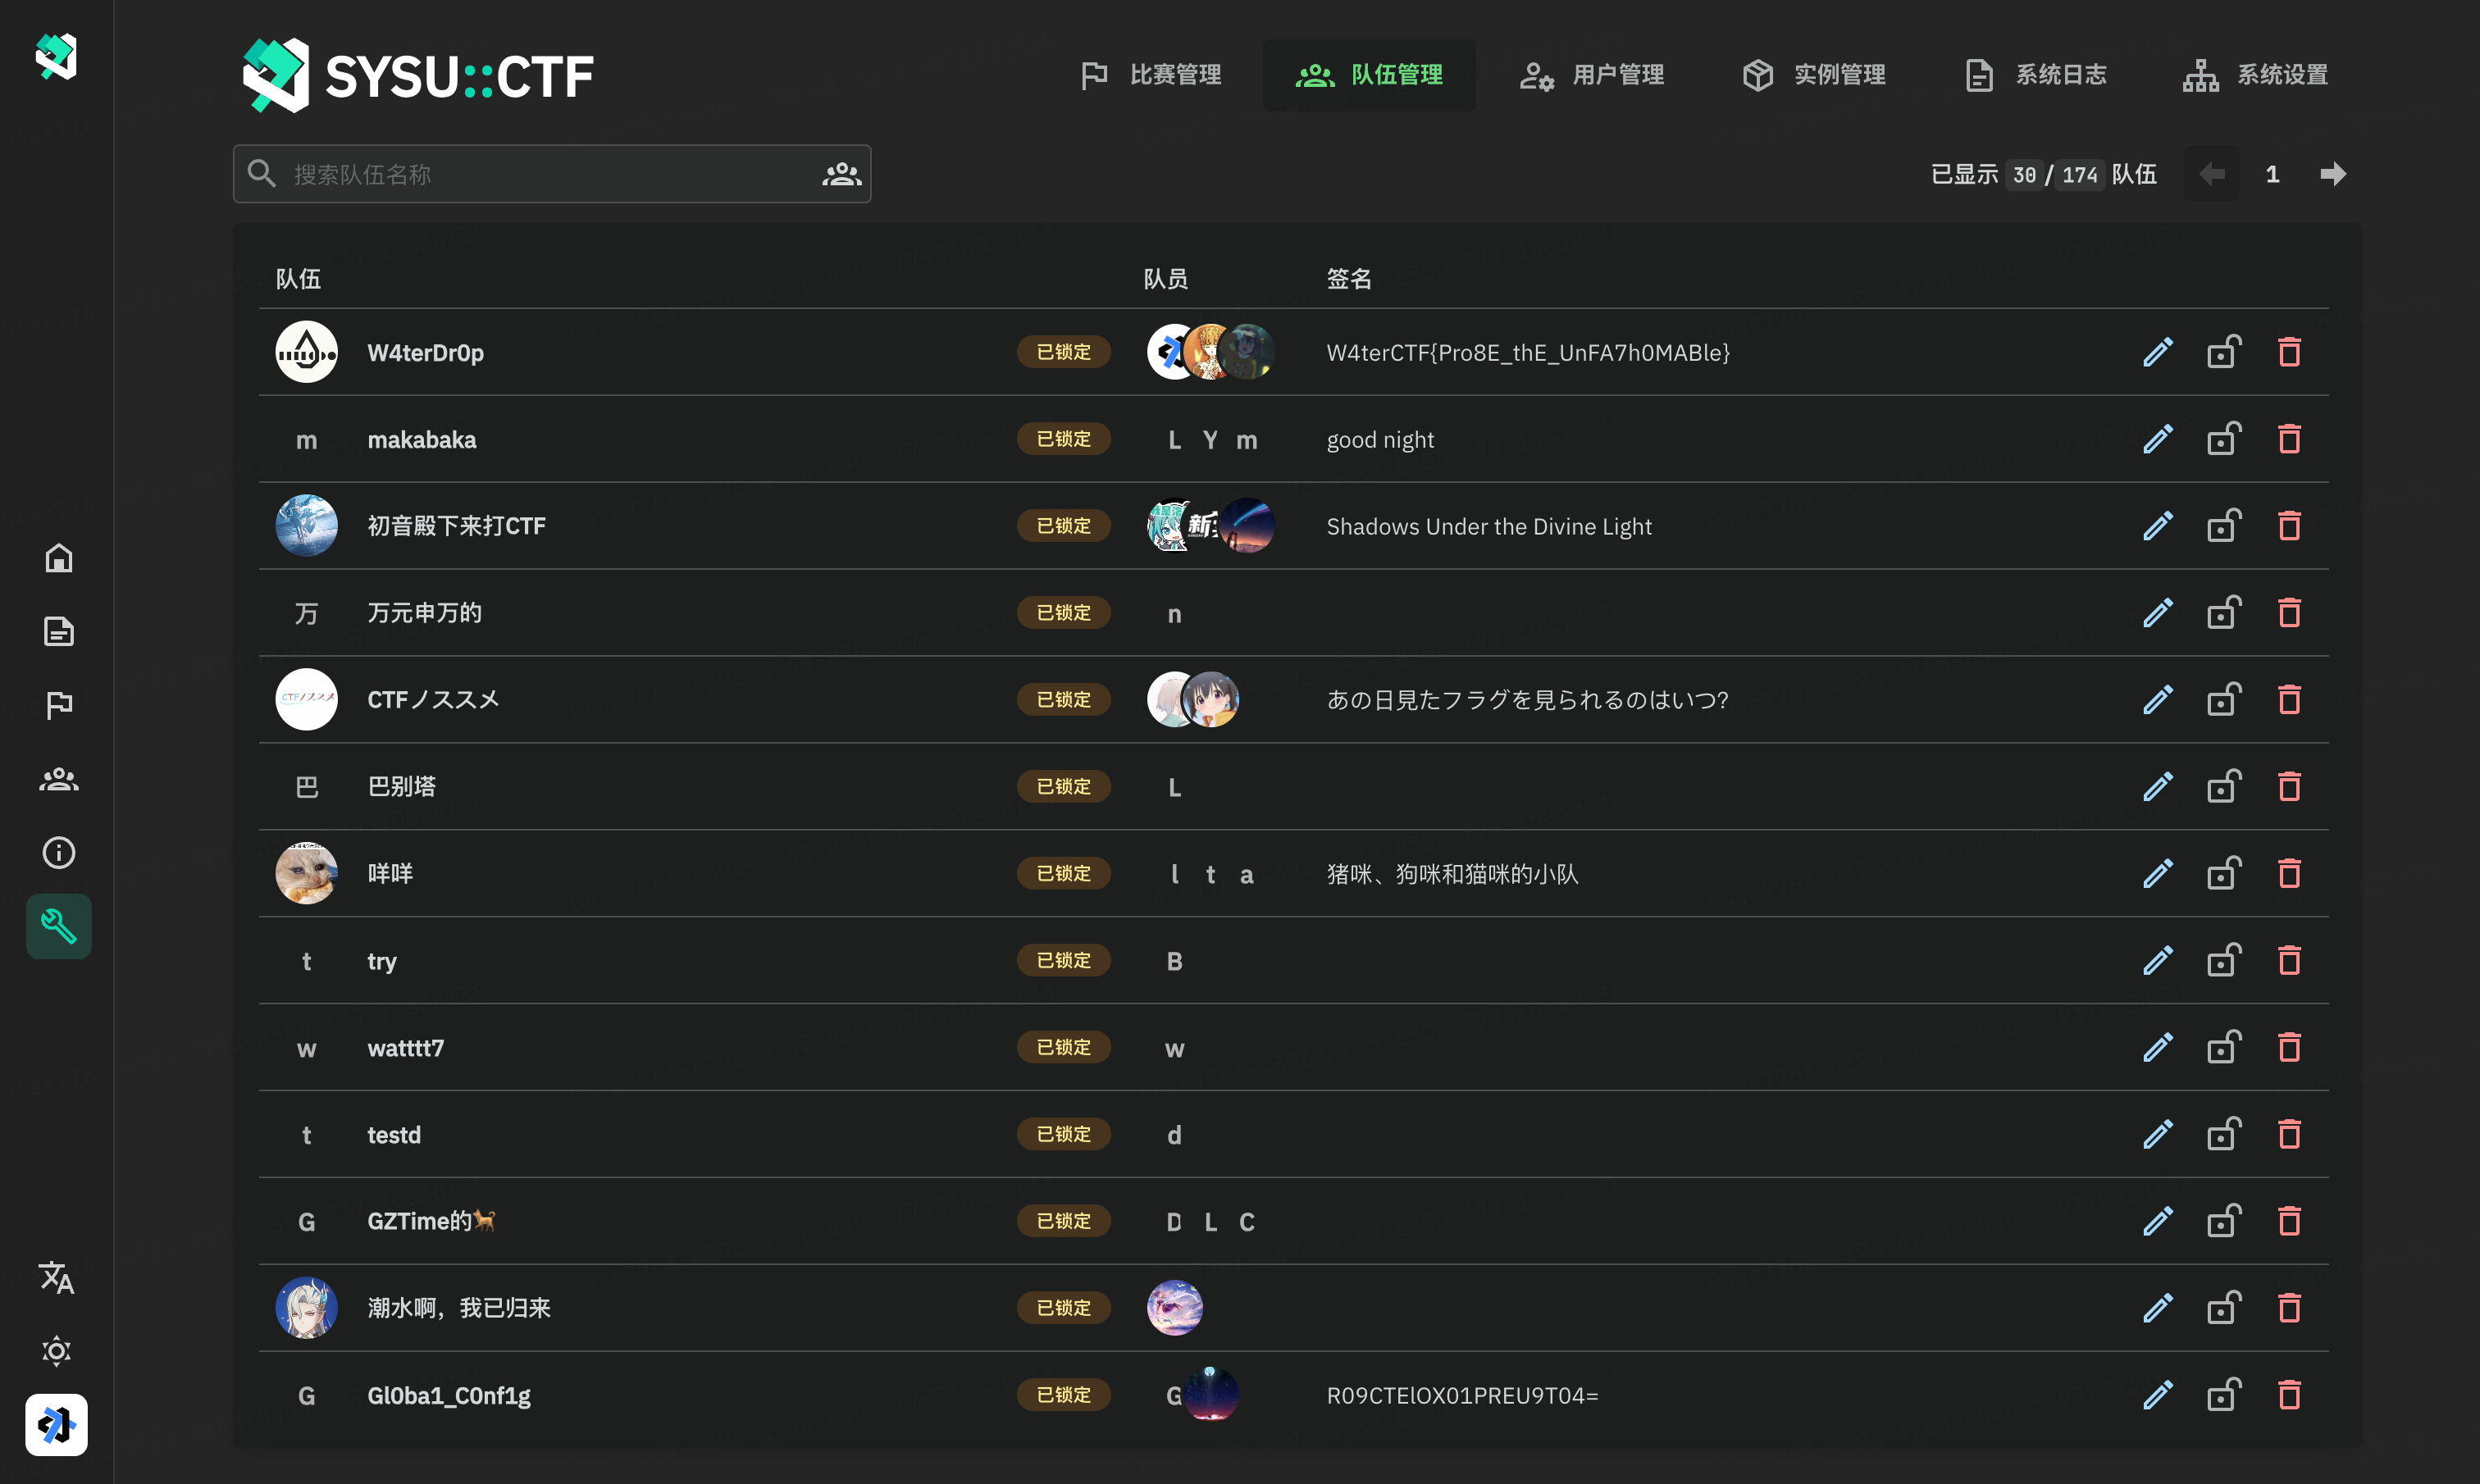Edit the W4terDr0p team with pencil icon
Viewport: 2480px width, 1484px height.
click(x=2157, y=352)
